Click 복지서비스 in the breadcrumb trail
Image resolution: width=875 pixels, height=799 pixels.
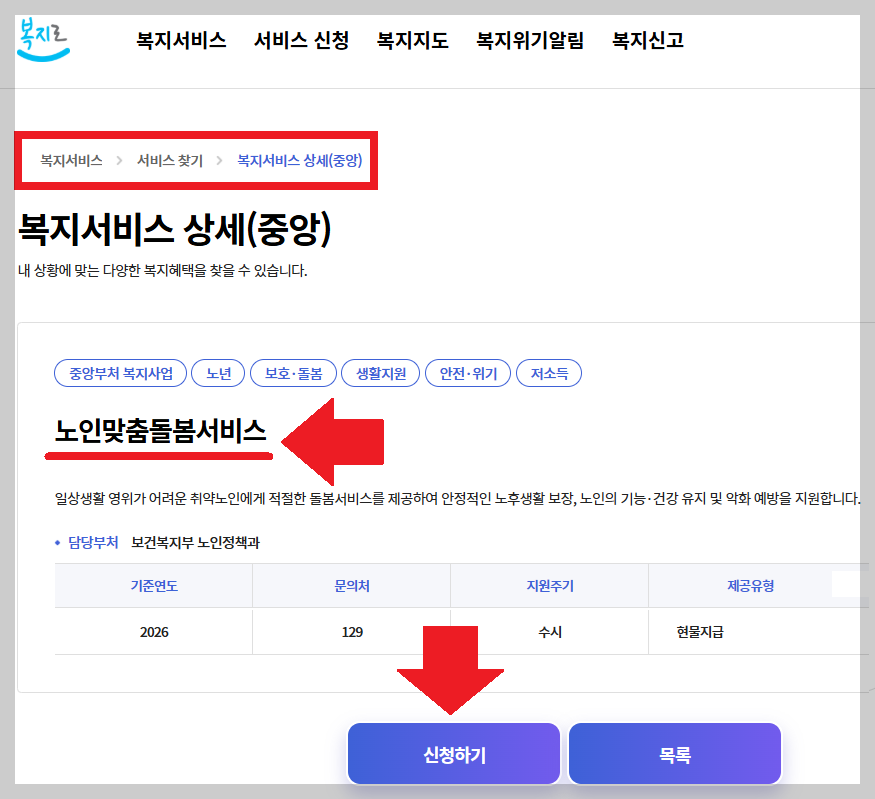pos(68,159)
